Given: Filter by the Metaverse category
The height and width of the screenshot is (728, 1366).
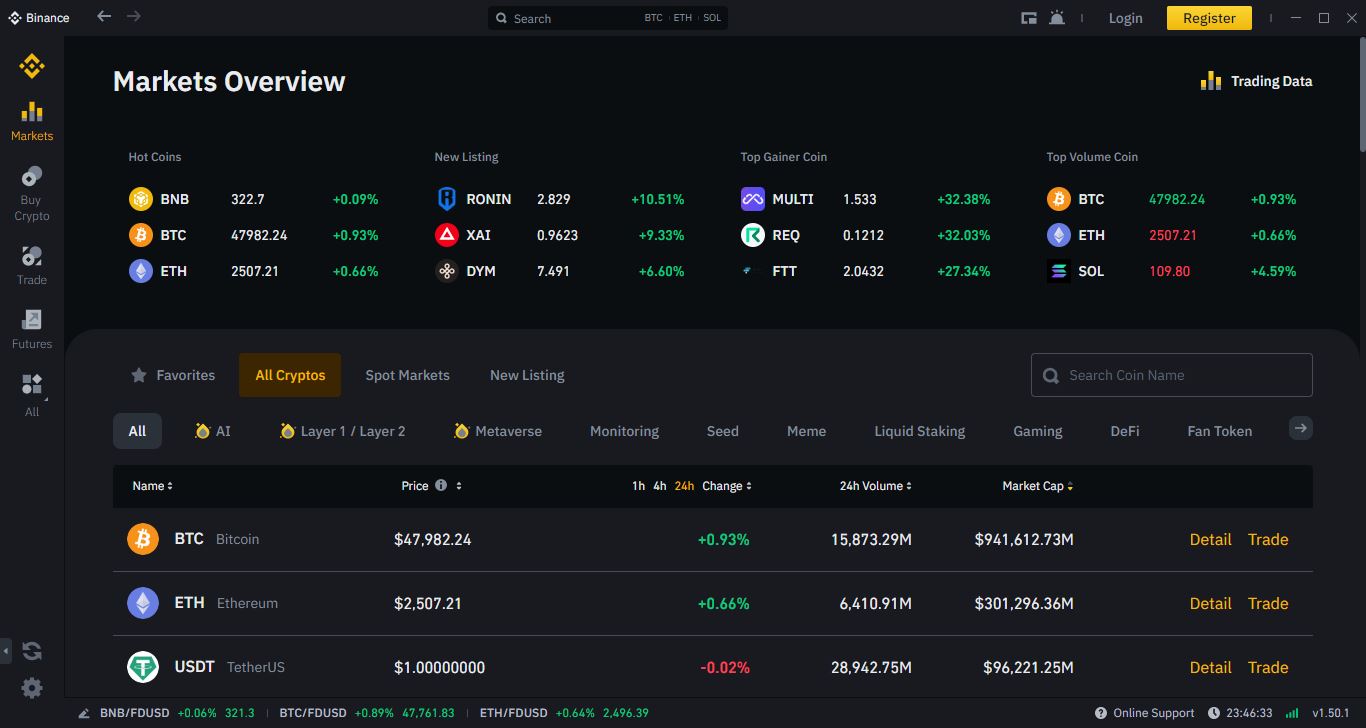Looking at the screenshot, I should tap(498, 431).
